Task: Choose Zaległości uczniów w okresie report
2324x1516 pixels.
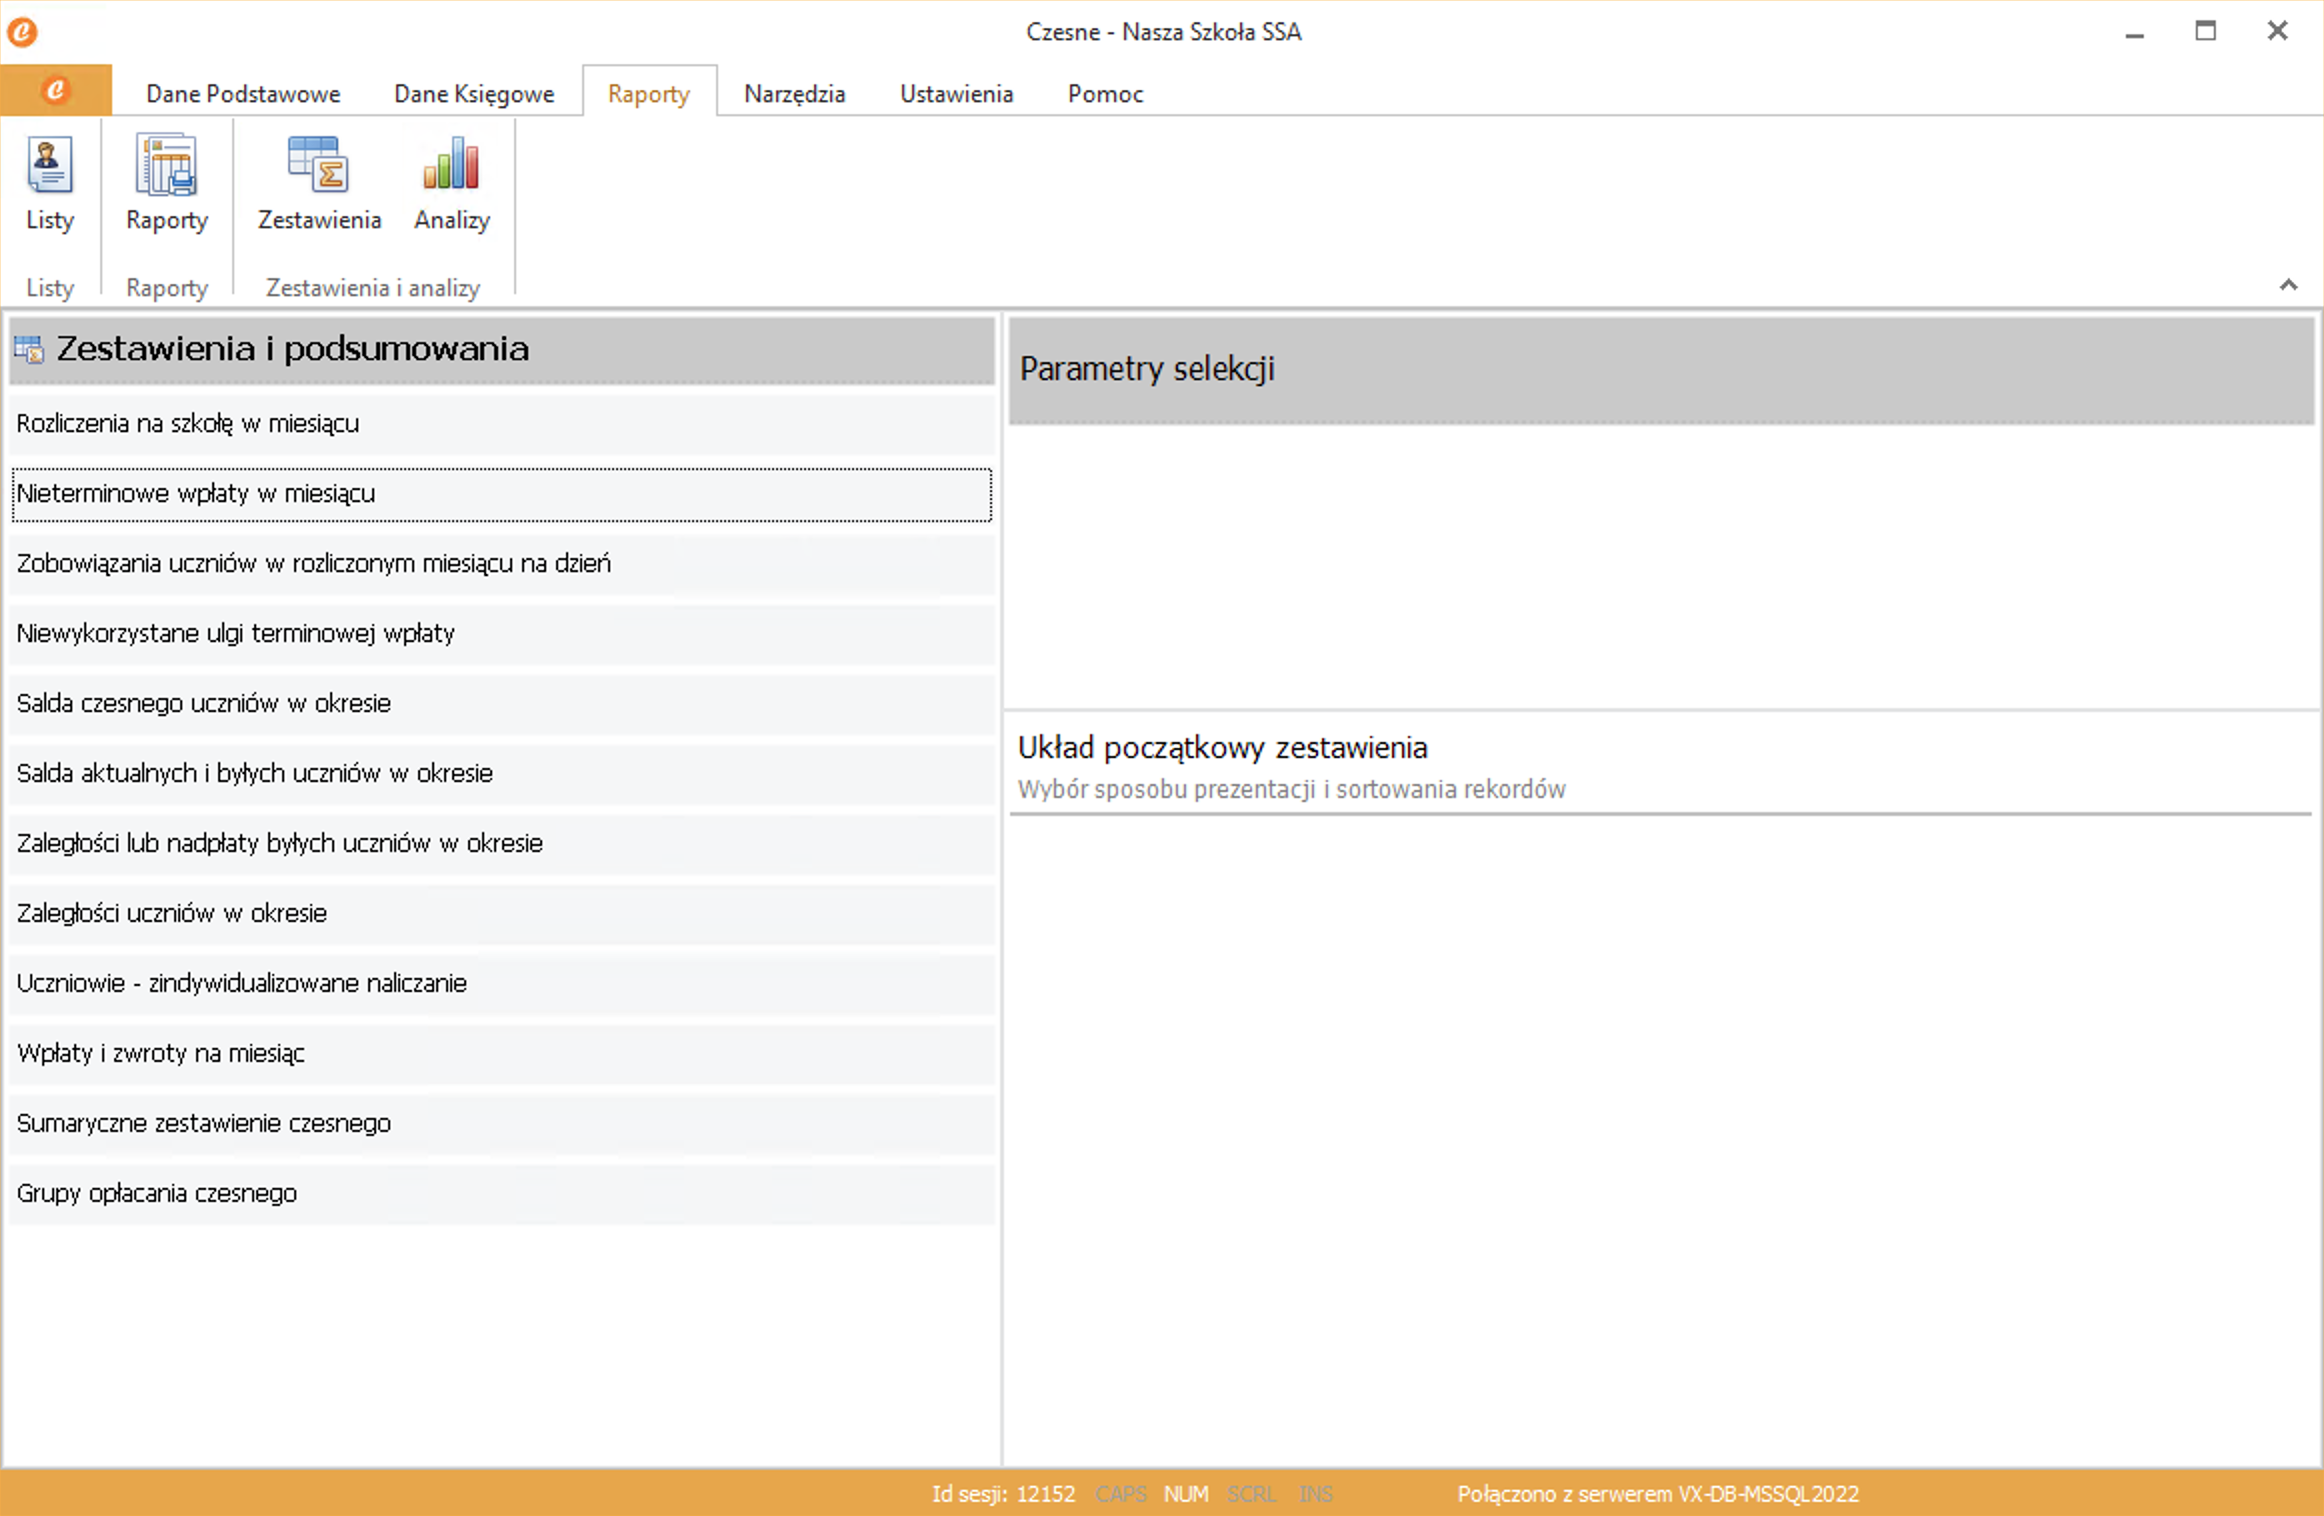Action: pyautogui.click(x=172, y=914)
